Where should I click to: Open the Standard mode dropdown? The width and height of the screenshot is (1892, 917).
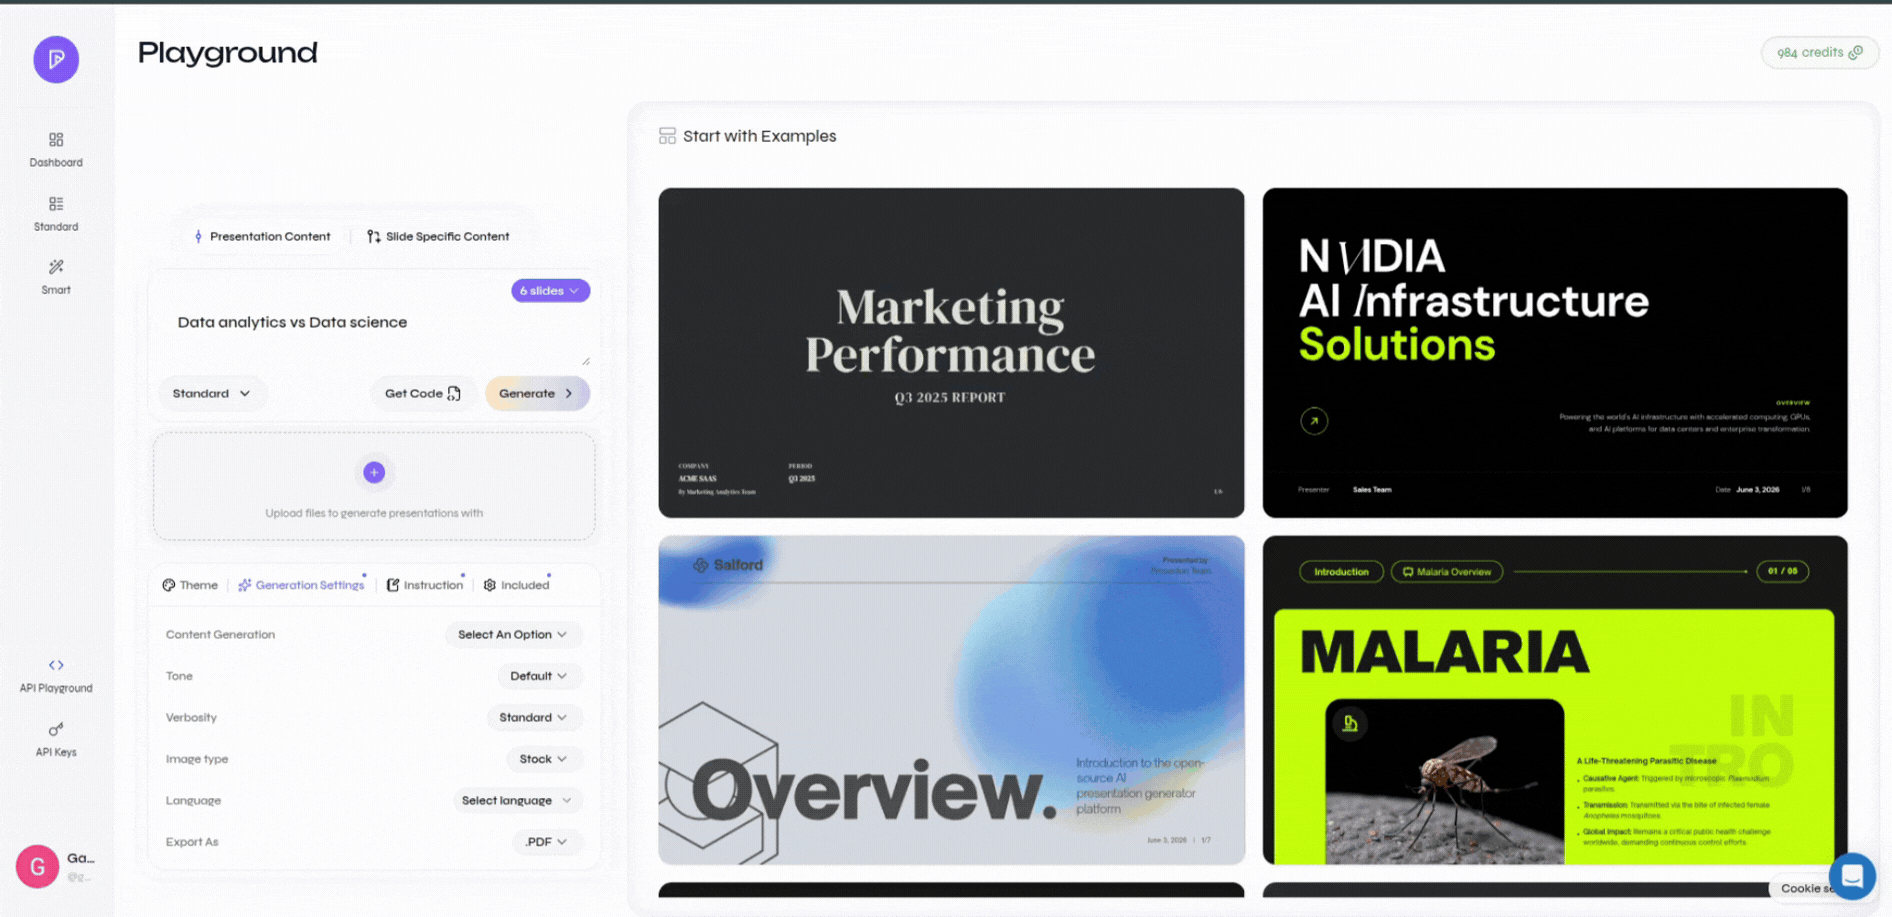tap(211, 394)
